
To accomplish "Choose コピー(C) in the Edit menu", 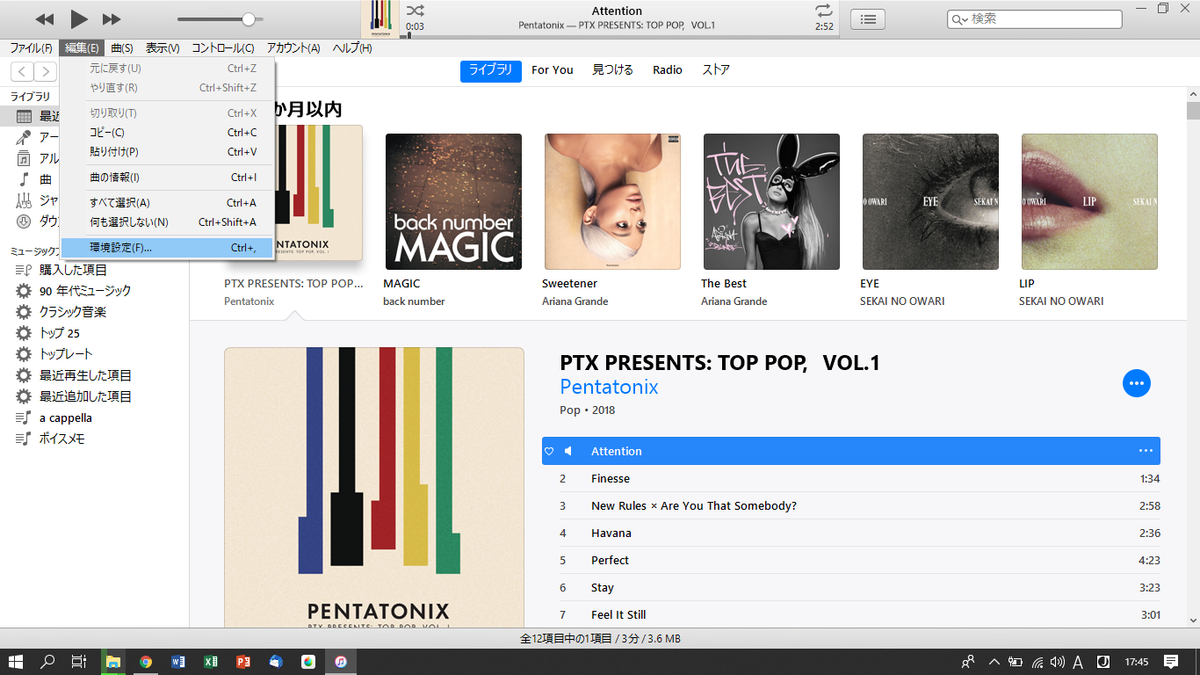I will (x=167, y=132).
